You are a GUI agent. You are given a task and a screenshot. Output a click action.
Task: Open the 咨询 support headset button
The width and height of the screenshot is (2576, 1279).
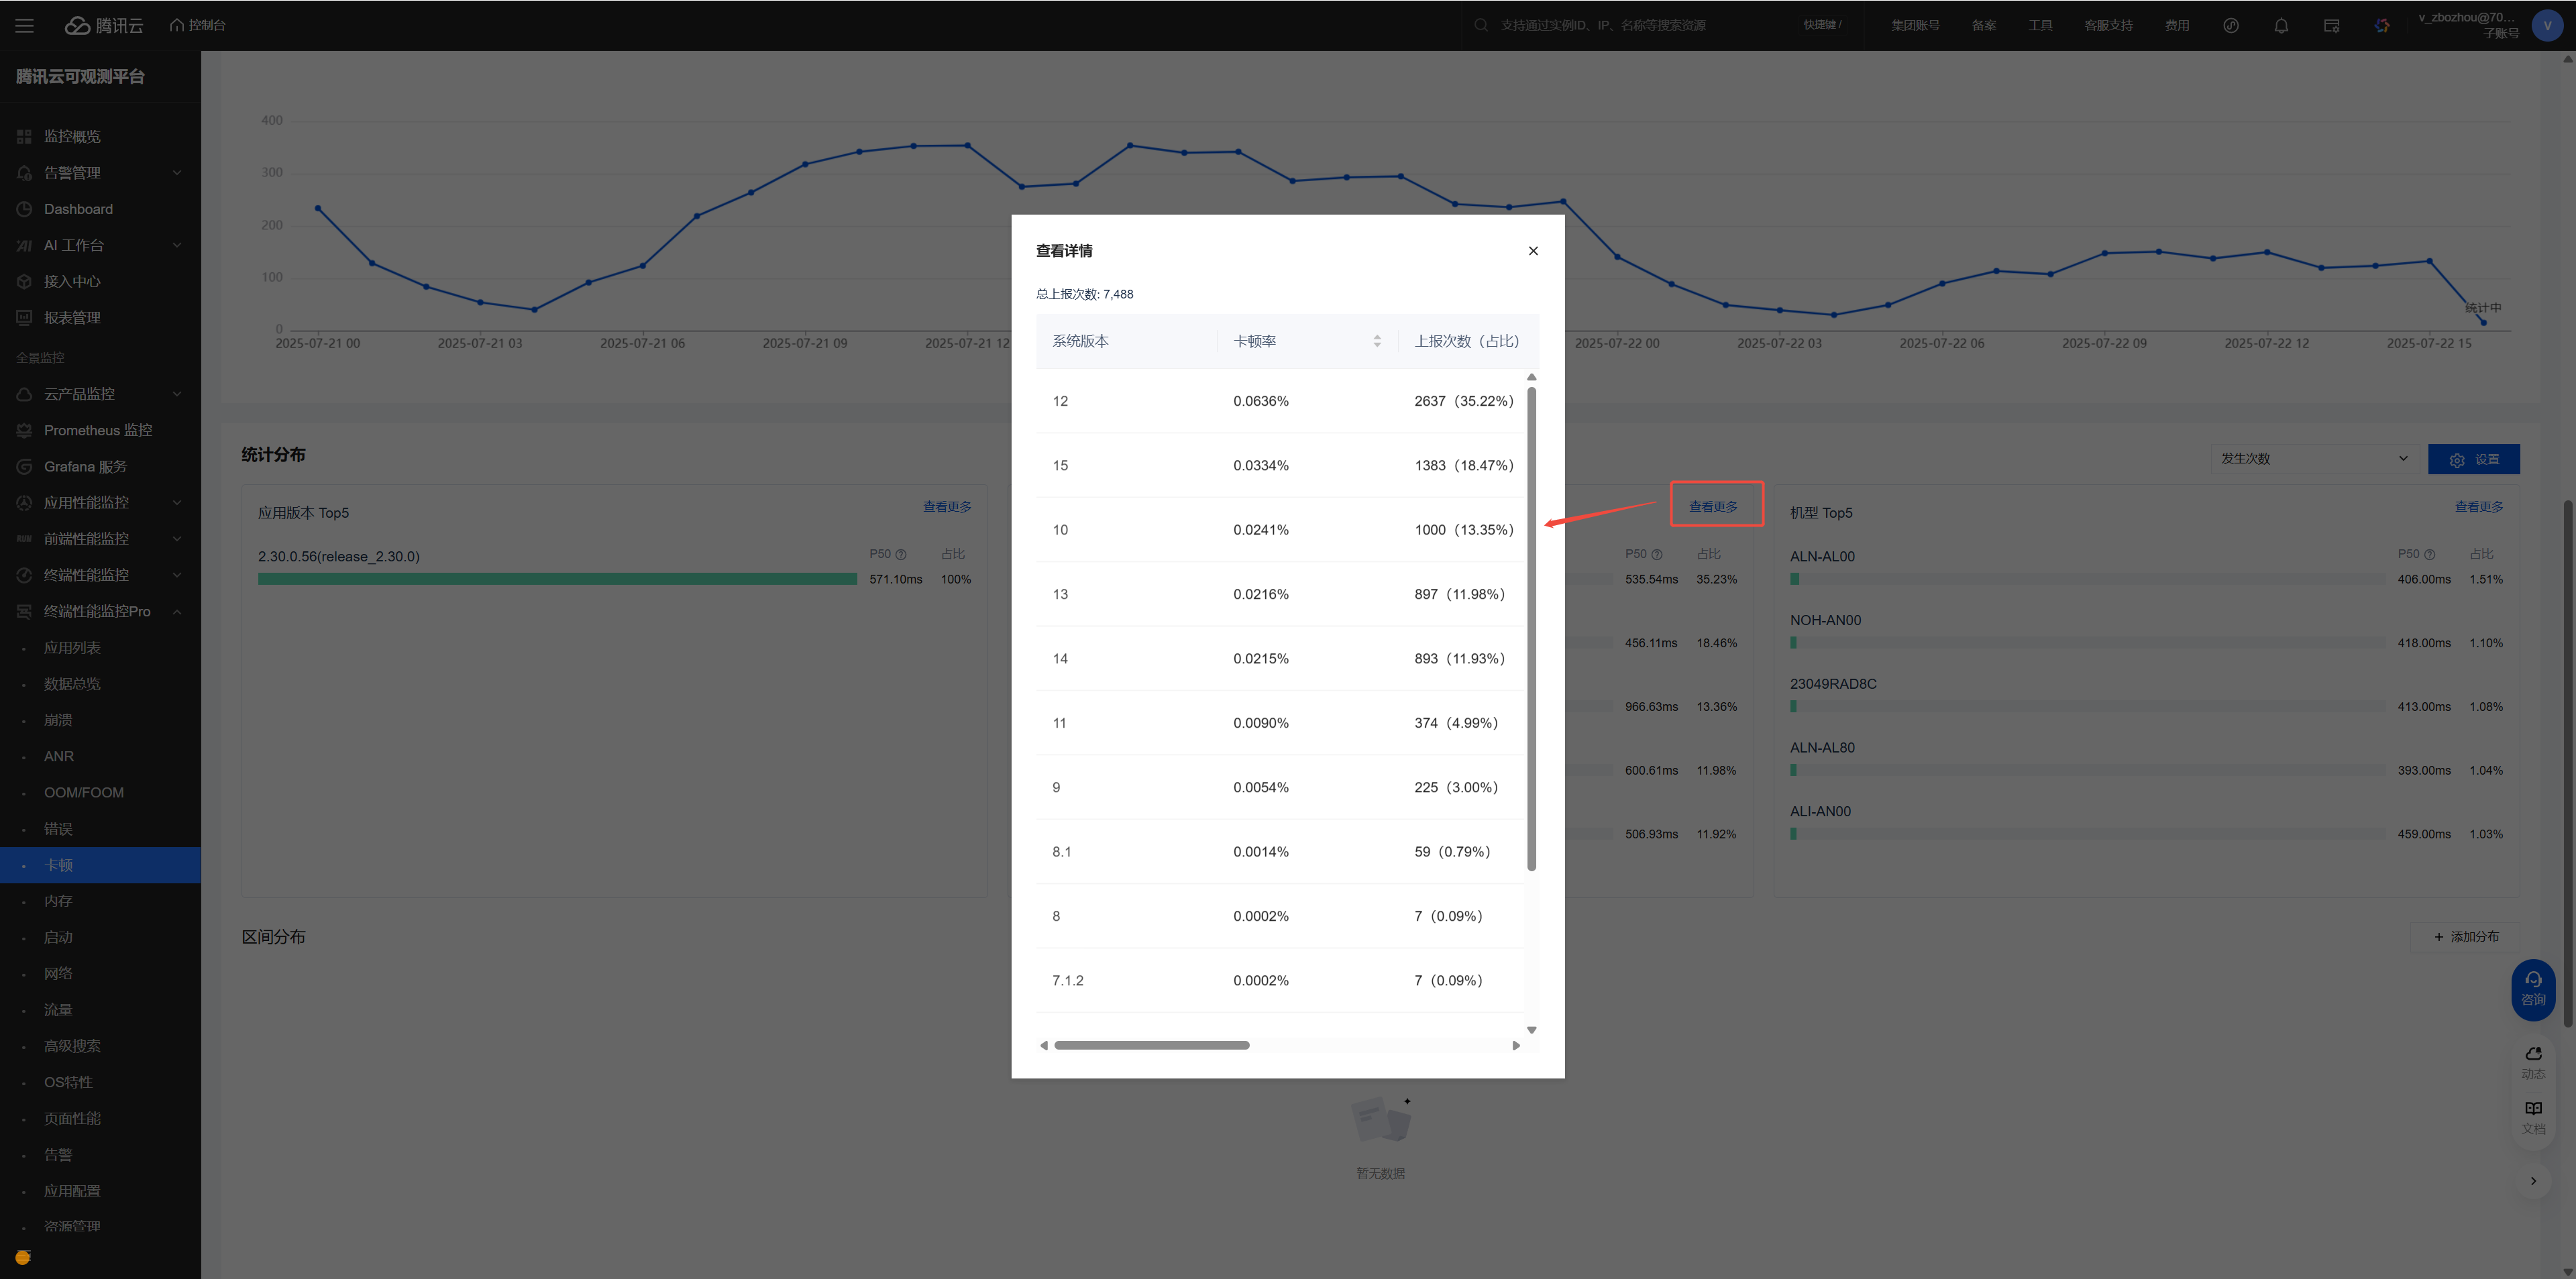2533,988
